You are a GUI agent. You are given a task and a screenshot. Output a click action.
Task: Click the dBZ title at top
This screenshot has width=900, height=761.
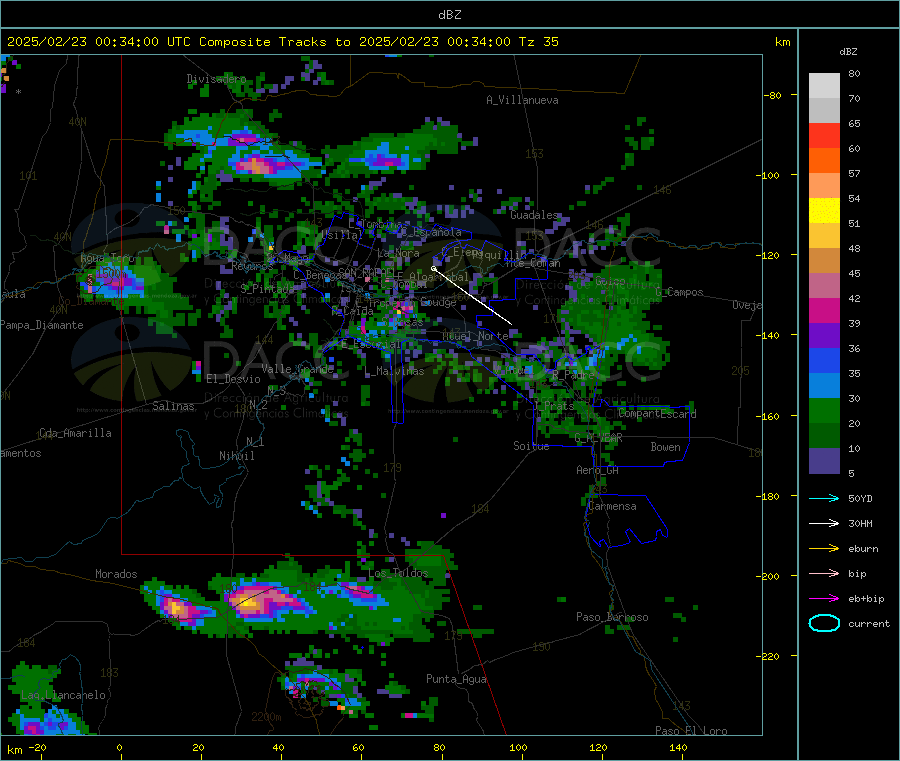(449, 15)
